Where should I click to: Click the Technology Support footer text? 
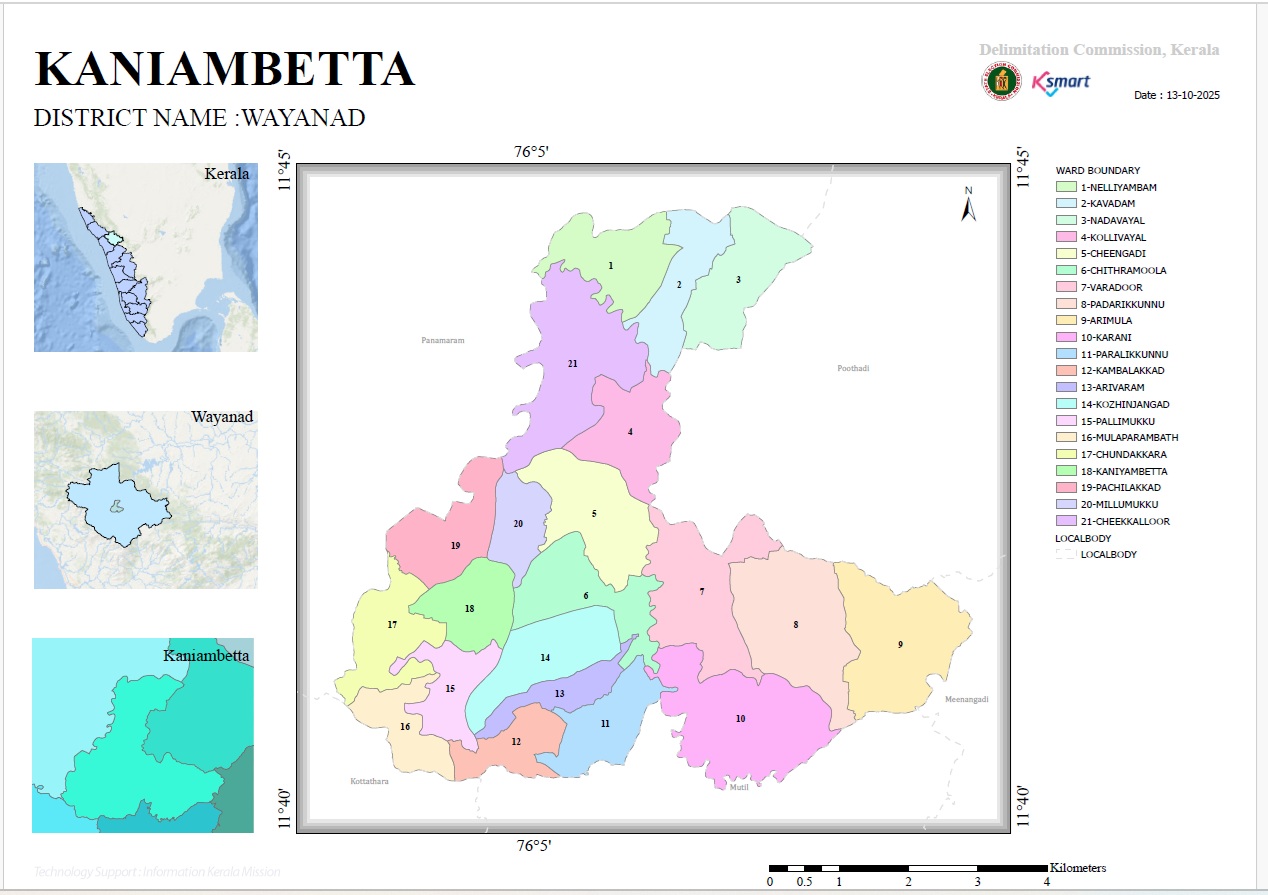[157, 873]
